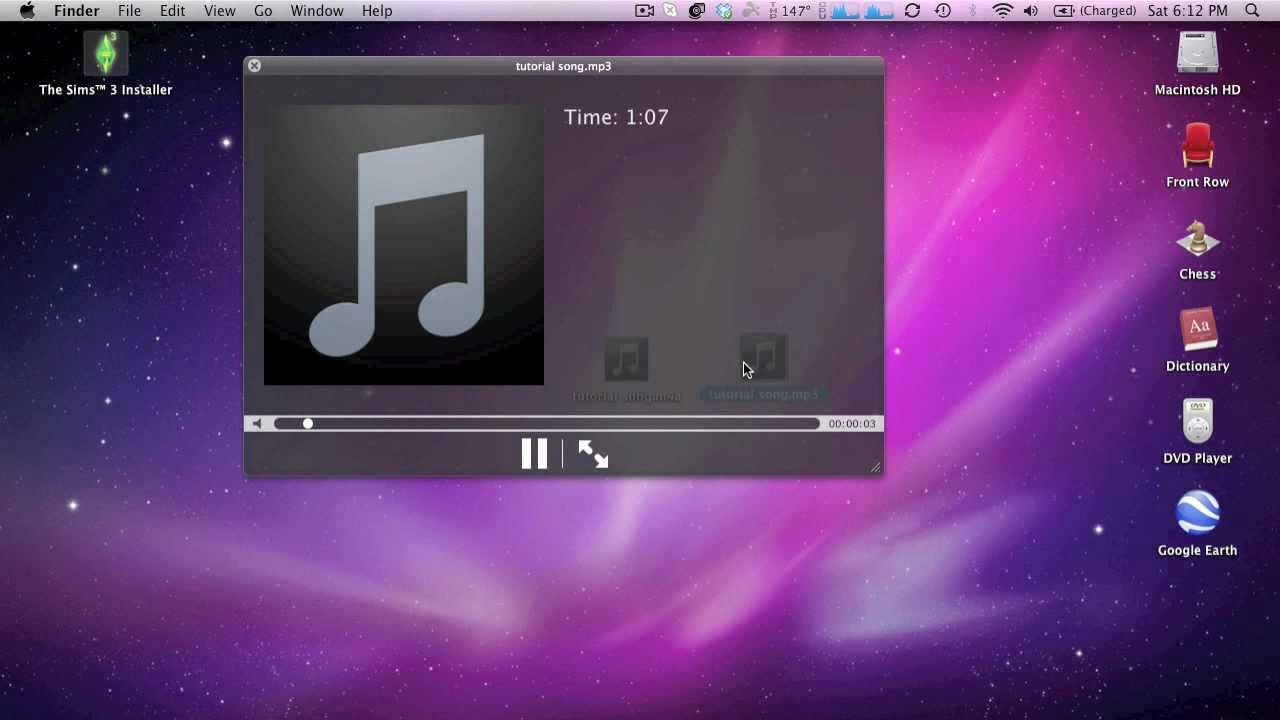Image resolution: width=1280 pixels, height=720 pixels.
Task: Open the Go menu
Action: tap(263, 11)
